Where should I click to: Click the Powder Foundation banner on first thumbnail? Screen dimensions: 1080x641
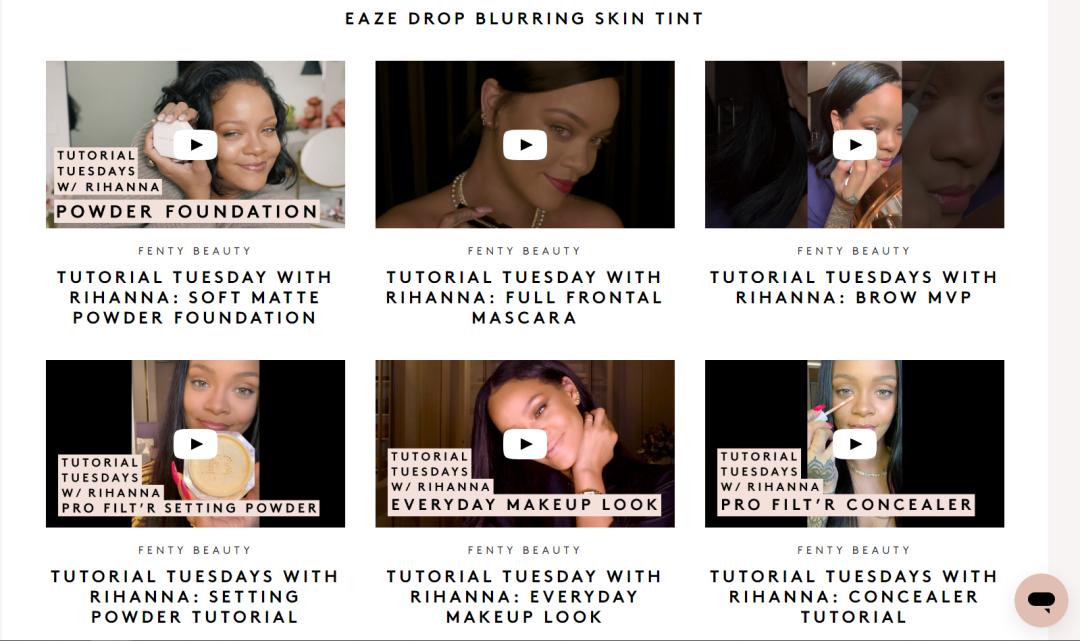point(187,211)
